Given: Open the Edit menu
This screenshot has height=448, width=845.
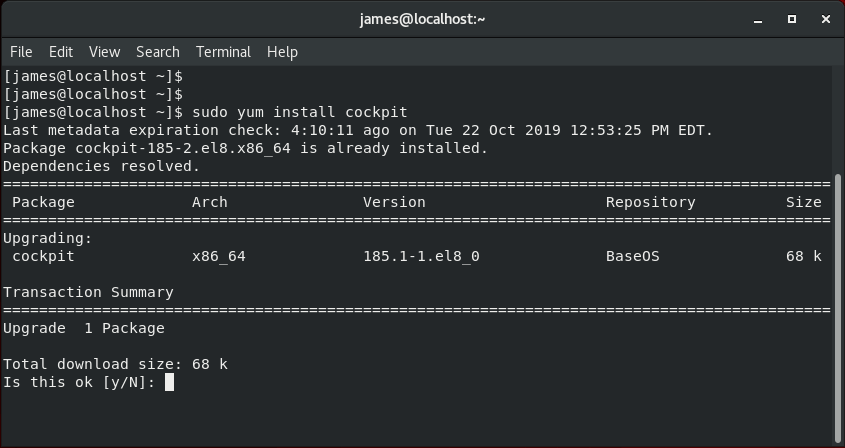Looking at the screenshot, I should 61,52.
